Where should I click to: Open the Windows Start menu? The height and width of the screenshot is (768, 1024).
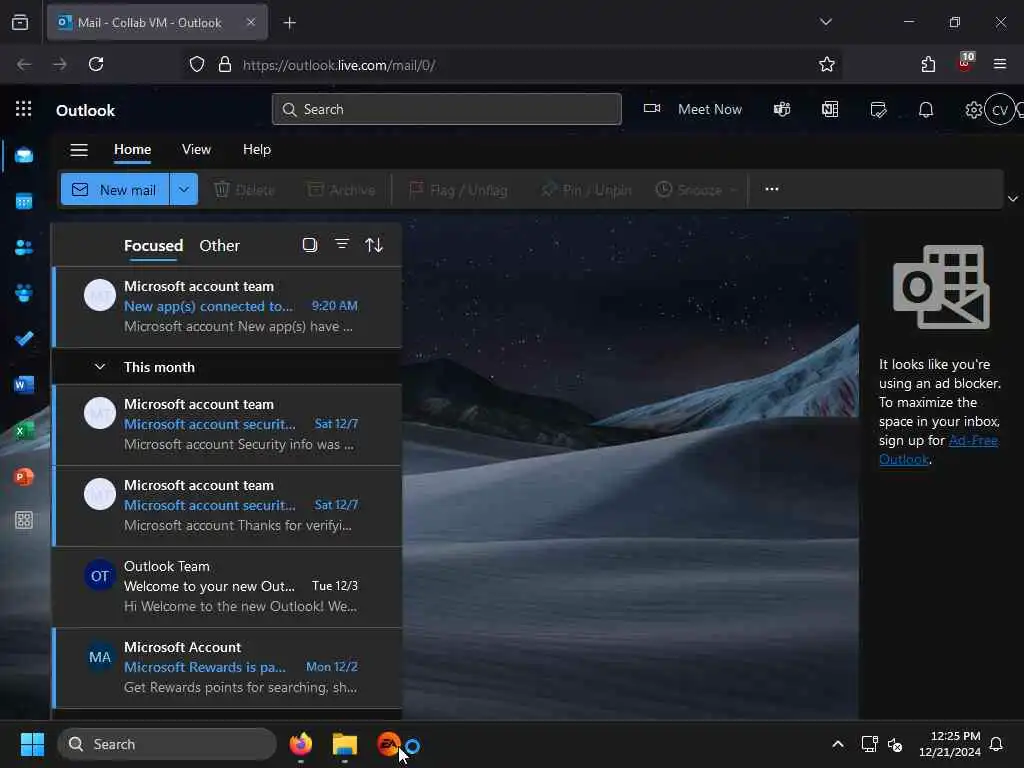coord(32,744)
